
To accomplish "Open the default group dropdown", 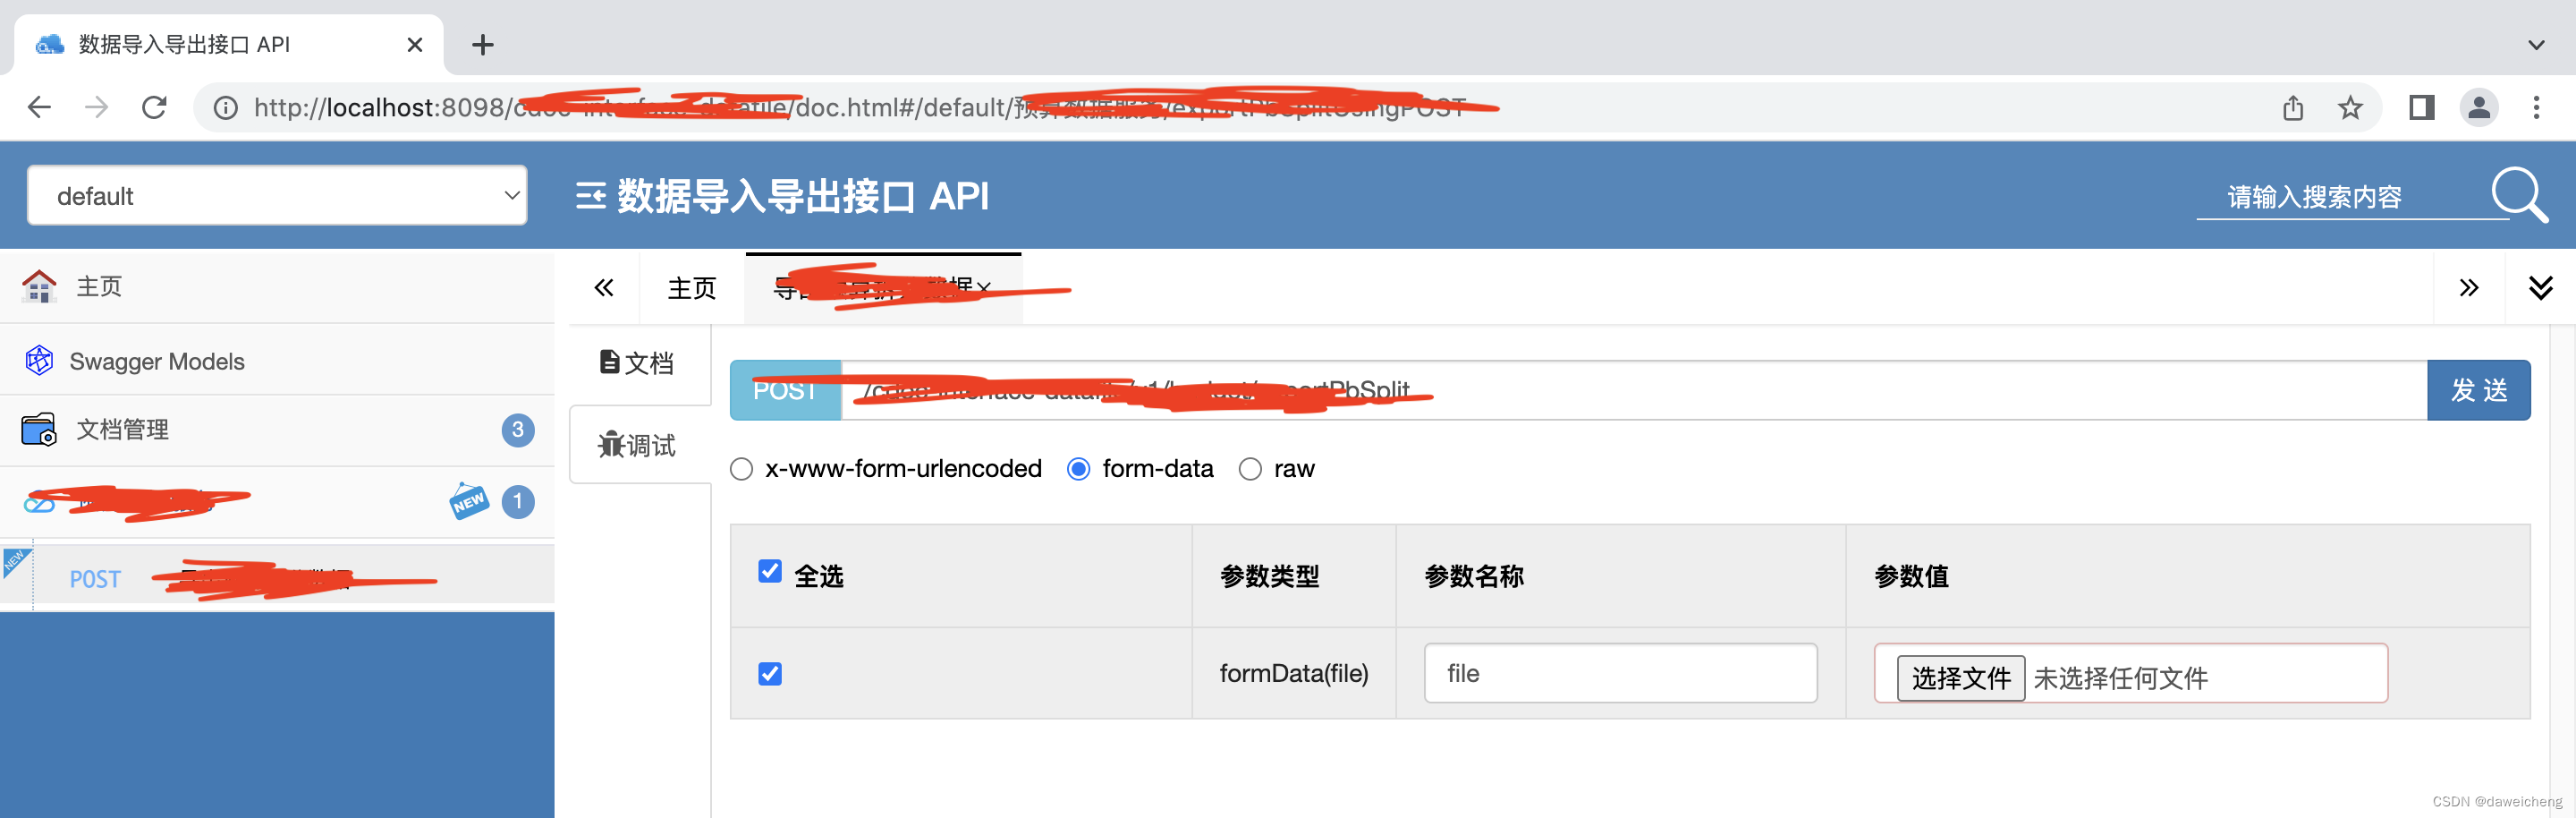I will coord(277,195).
